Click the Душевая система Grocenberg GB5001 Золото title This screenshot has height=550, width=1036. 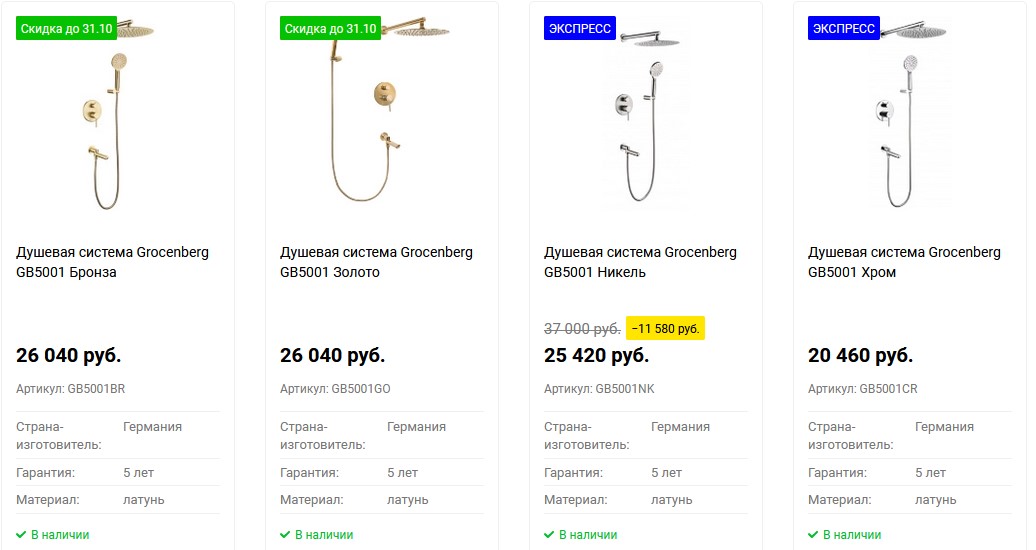[376, 262]
